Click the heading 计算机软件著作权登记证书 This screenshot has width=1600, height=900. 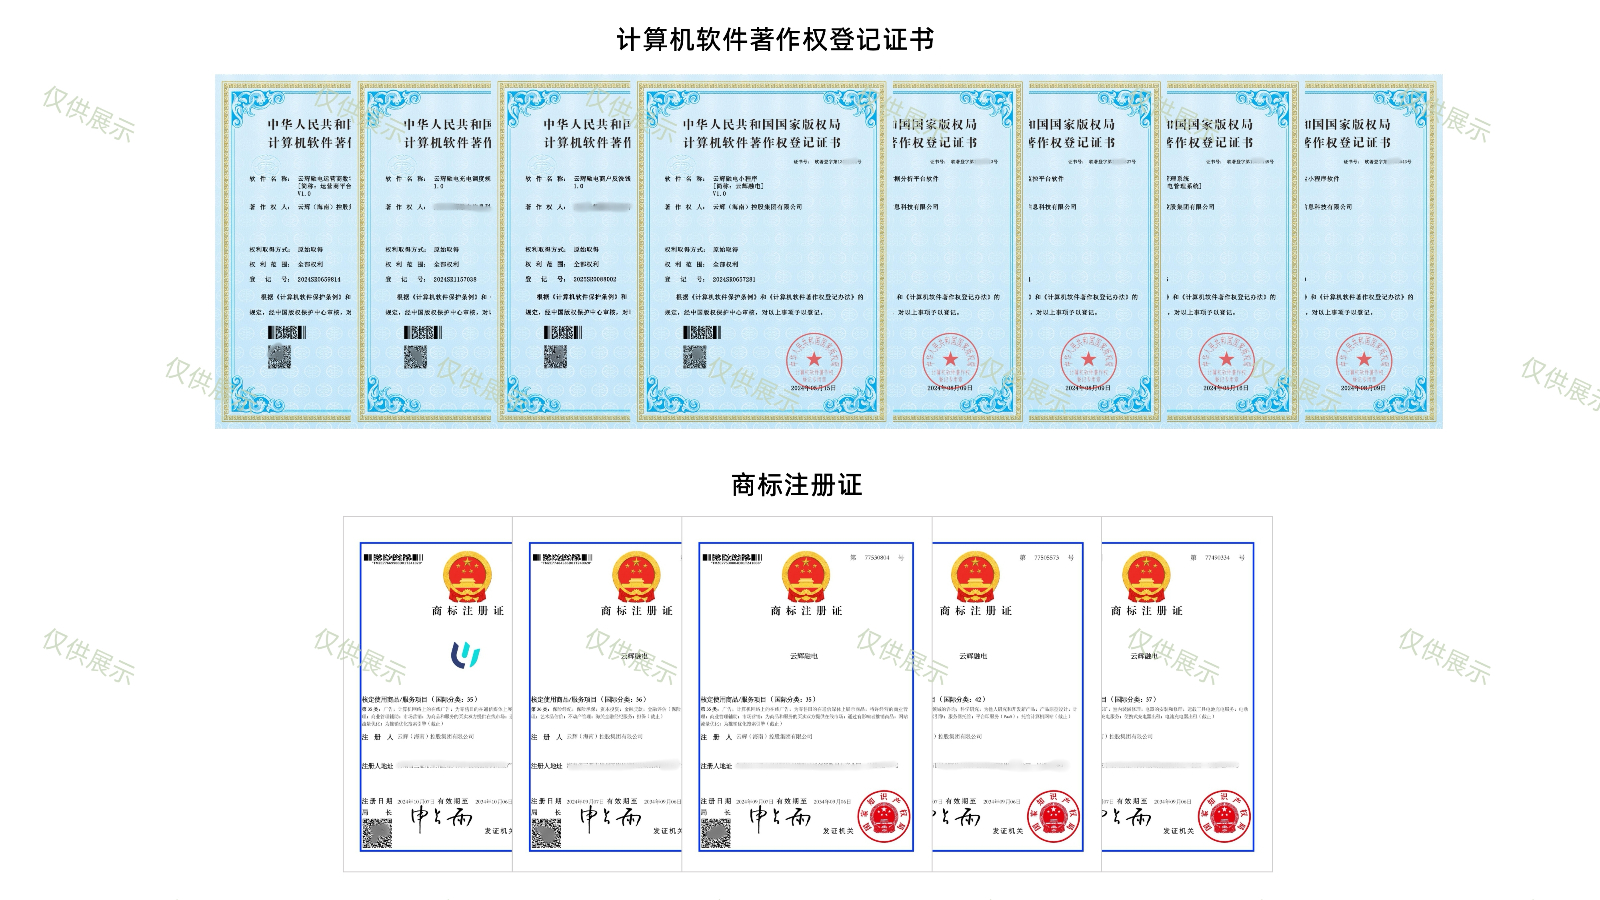[x=775, y=40]
